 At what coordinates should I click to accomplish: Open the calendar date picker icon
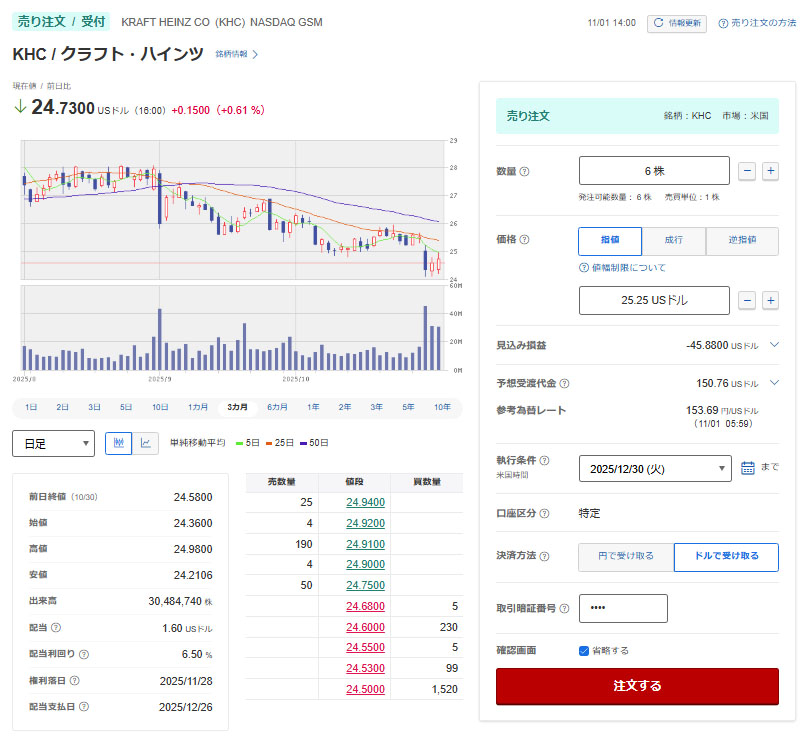point(748,468)
